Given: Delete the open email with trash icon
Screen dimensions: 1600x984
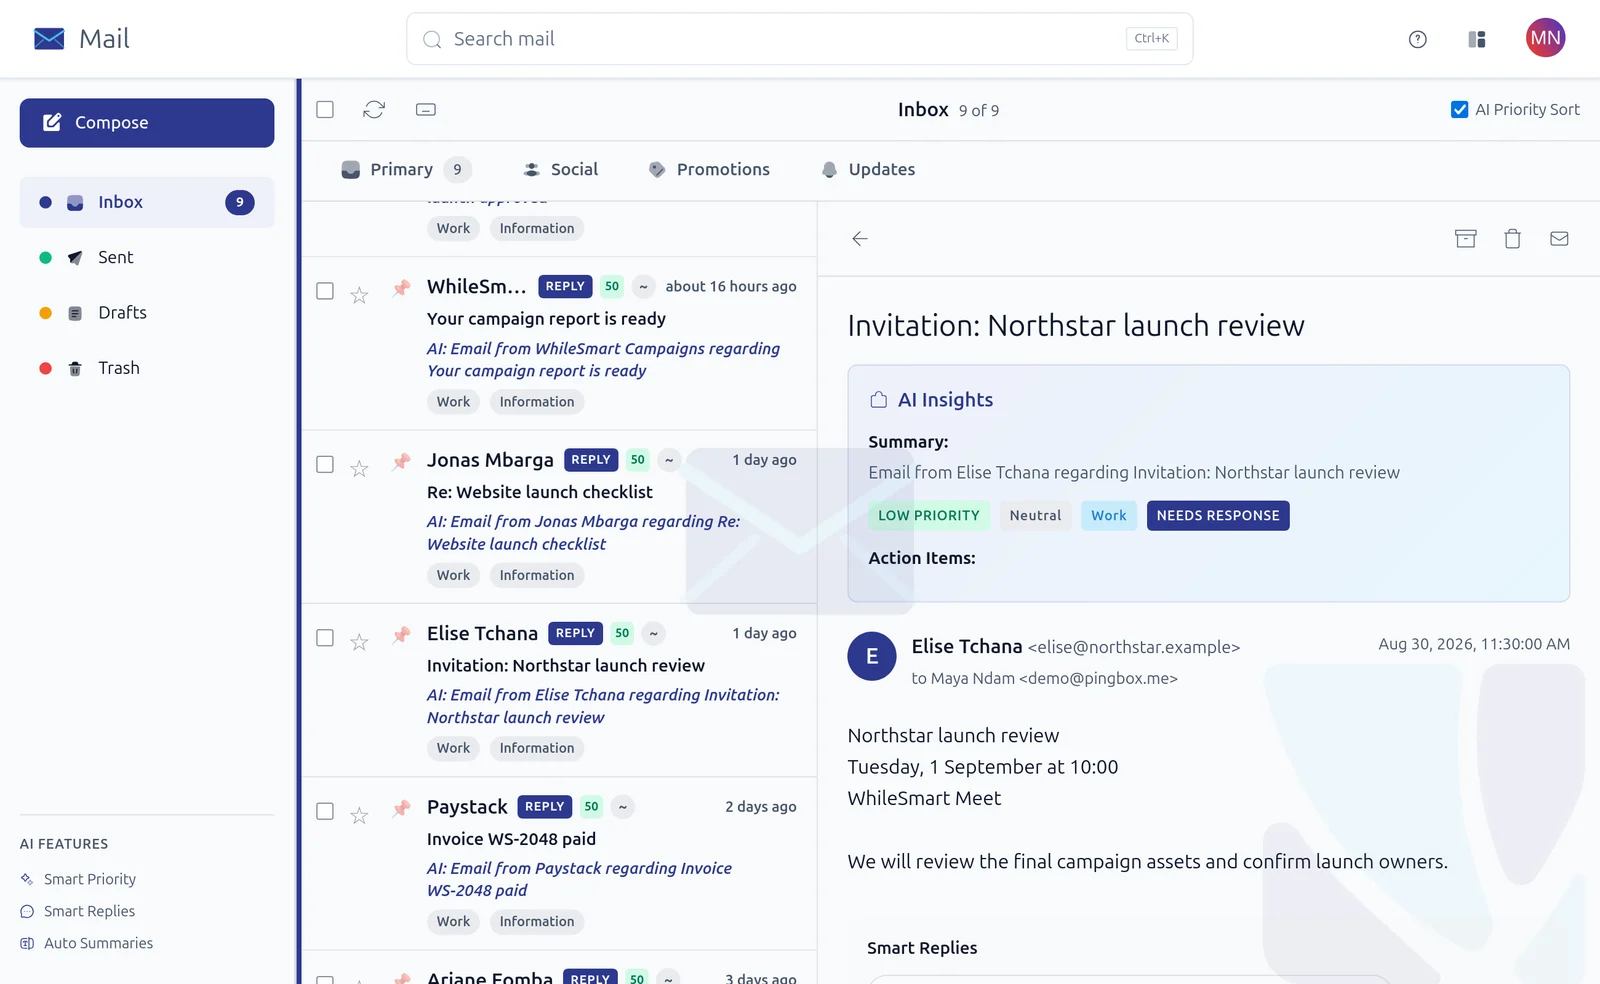Looking at the screenshot, I should click(x=1513, y=239).
